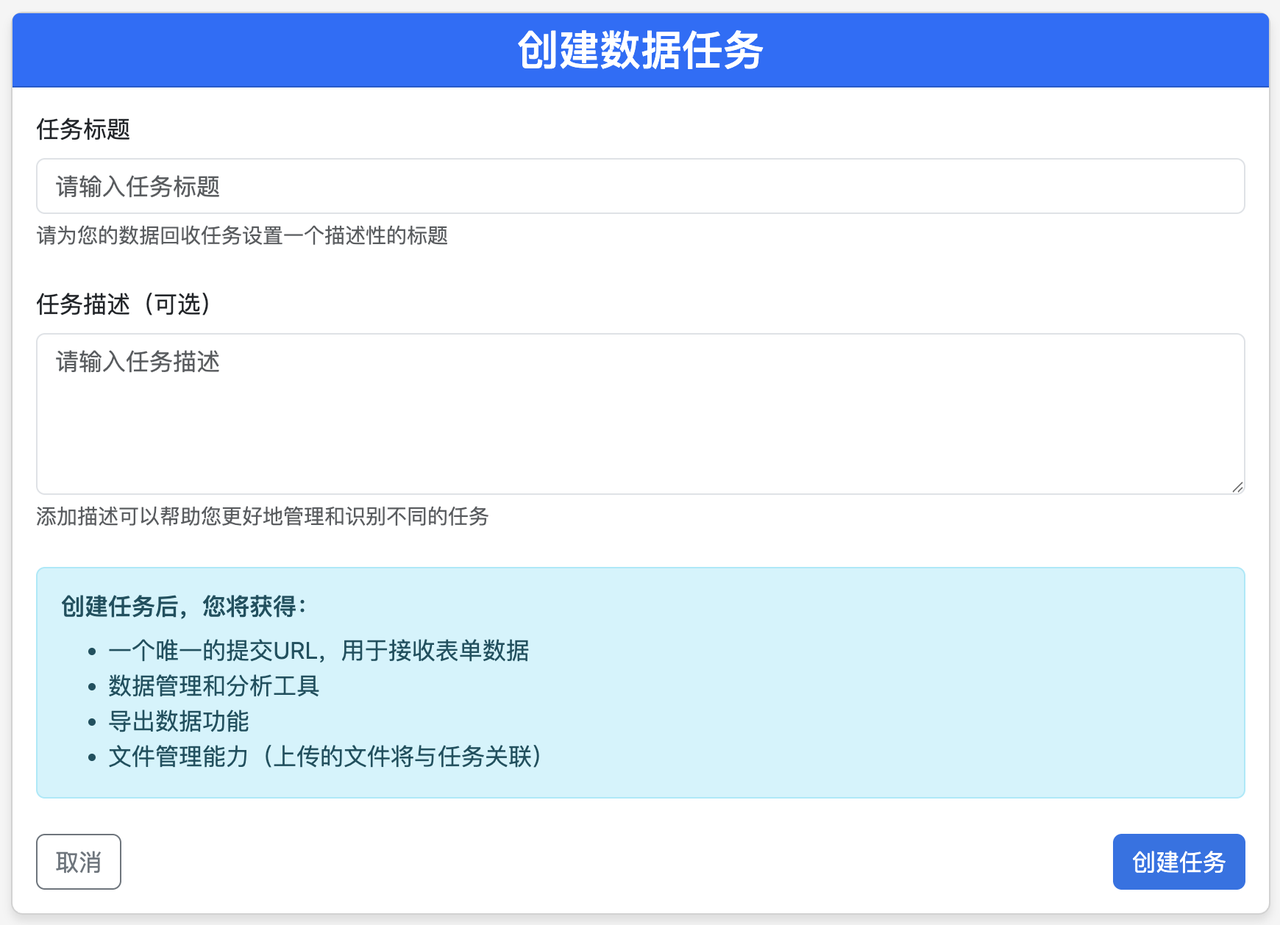The width and height of the screenshot is (1280, 925).
Task: Click the bullet dot before 导出数据功能
Action: (x=92, y=722)
